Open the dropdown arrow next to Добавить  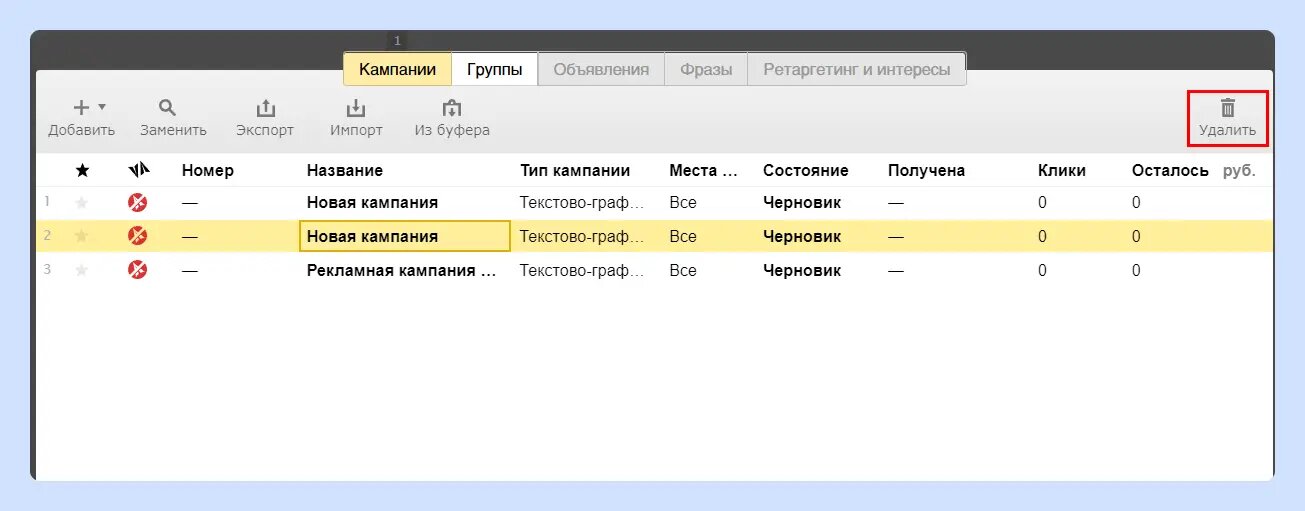102,107
